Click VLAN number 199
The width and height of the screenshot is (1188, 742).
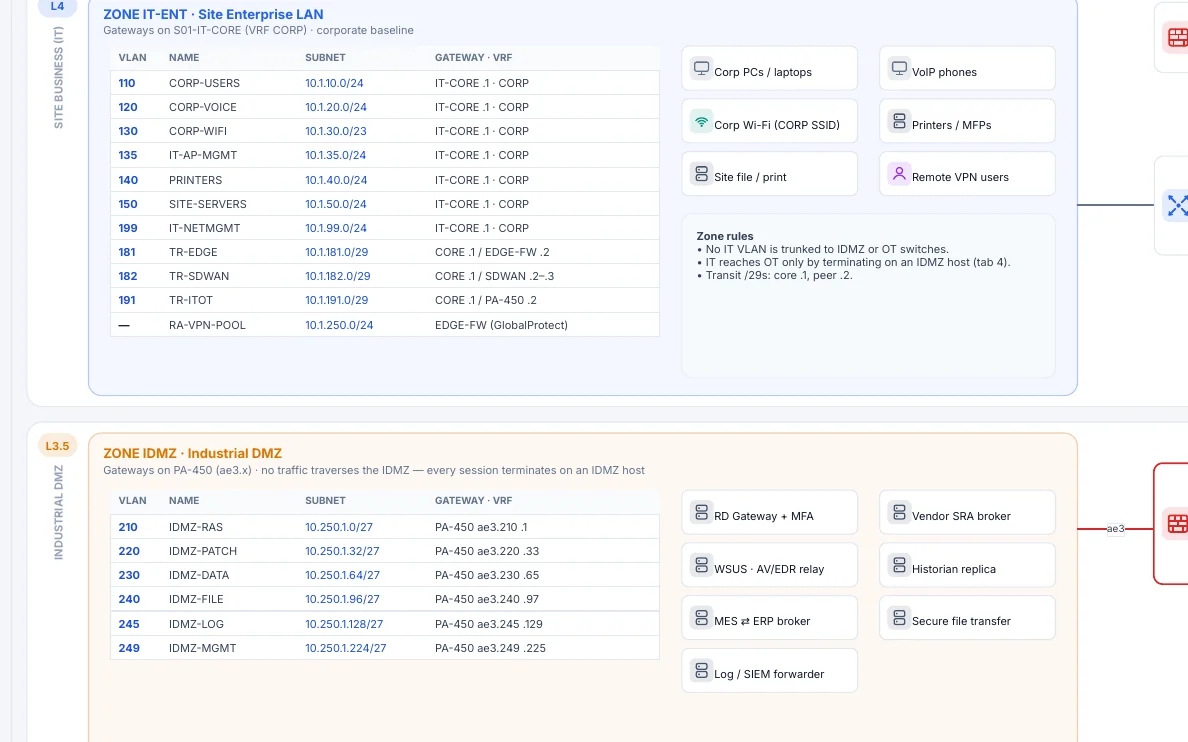pyautogui.click(x=128, y=227)
